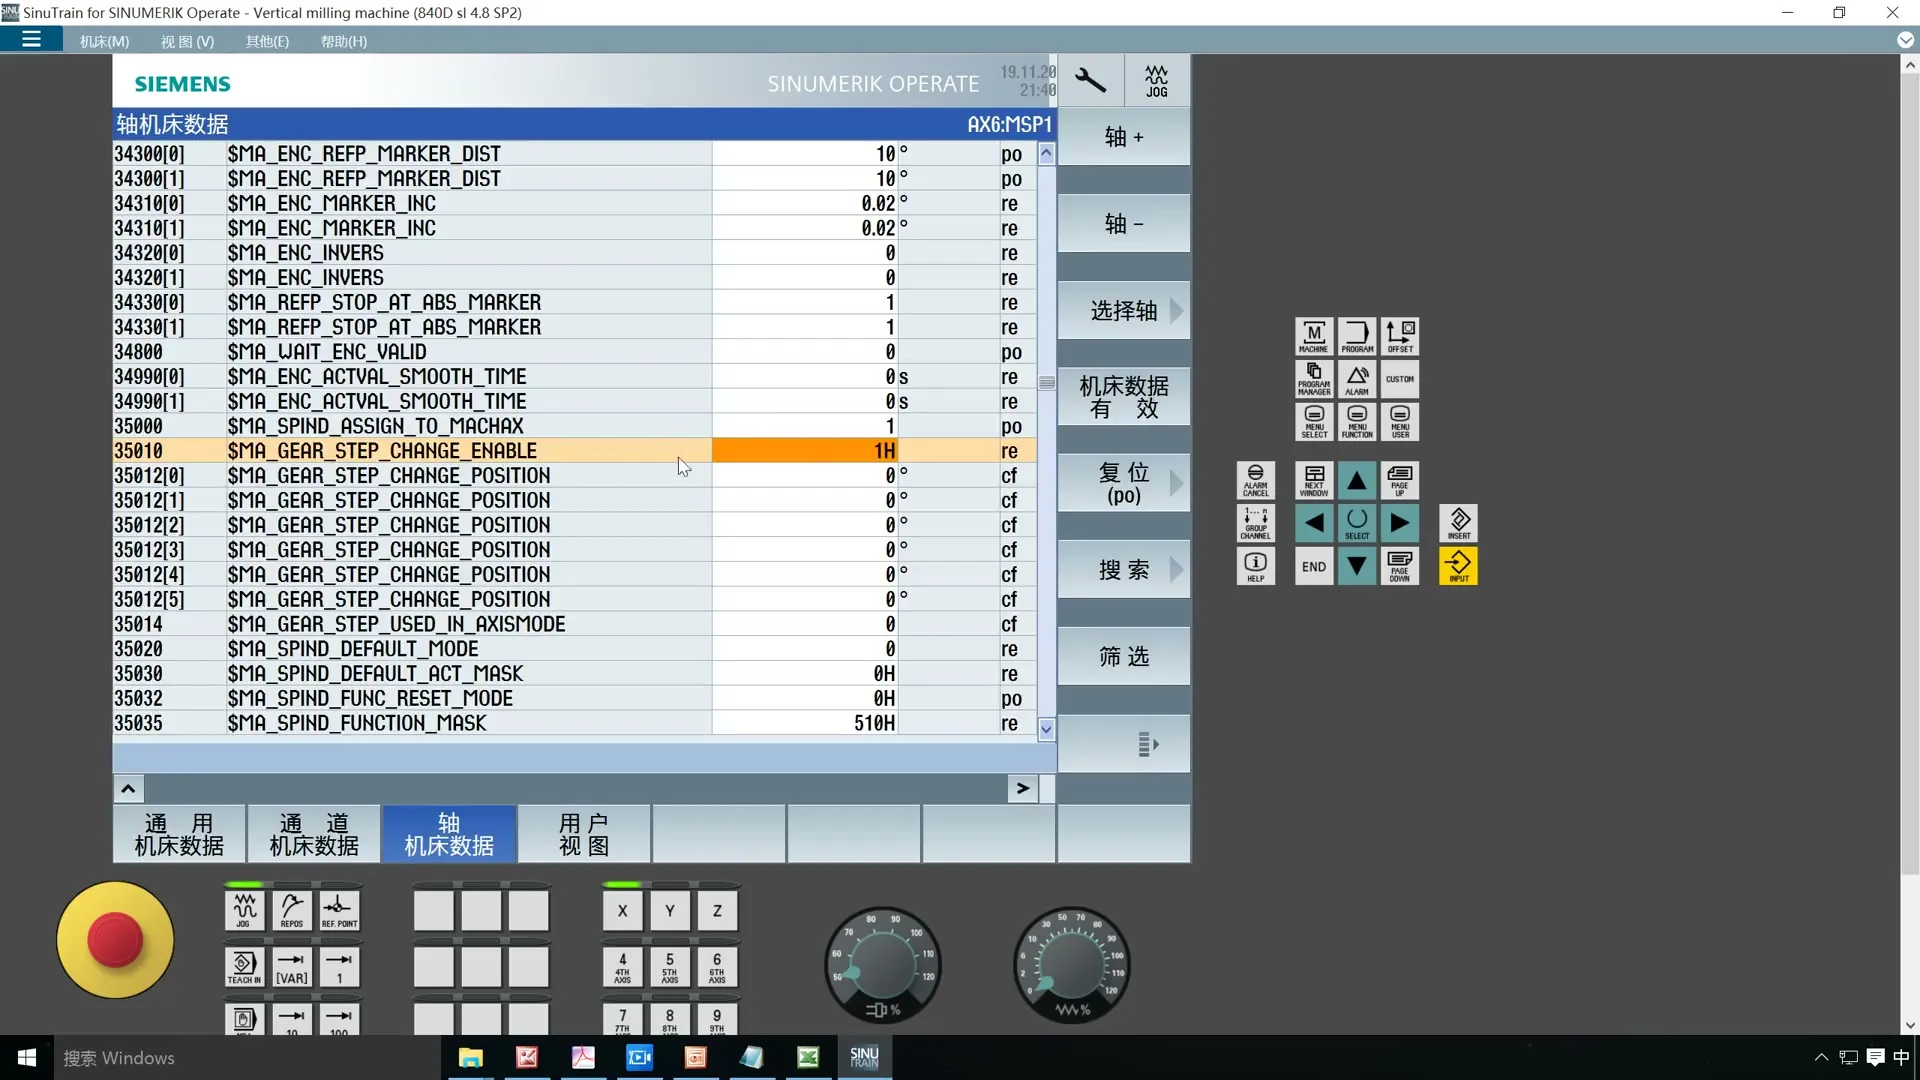Click the wrench setup icon
Image resolution: width=1920 pixels, height=1080 pixels.
point(1090,80)
